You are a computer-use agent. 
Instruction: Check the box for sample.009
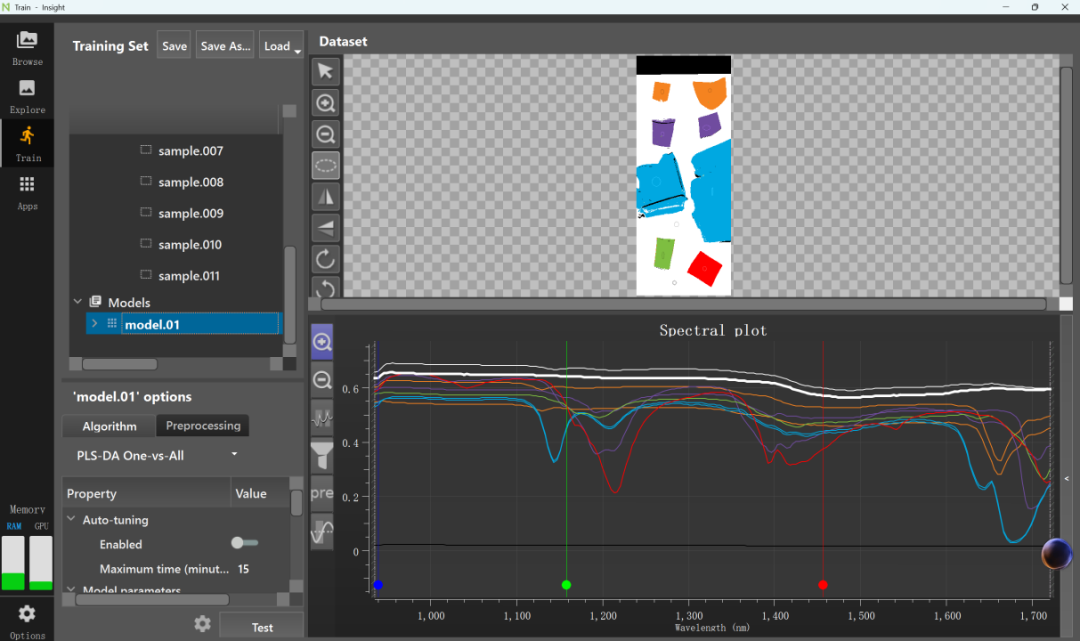pyautogui.click(x=146, y=212)
